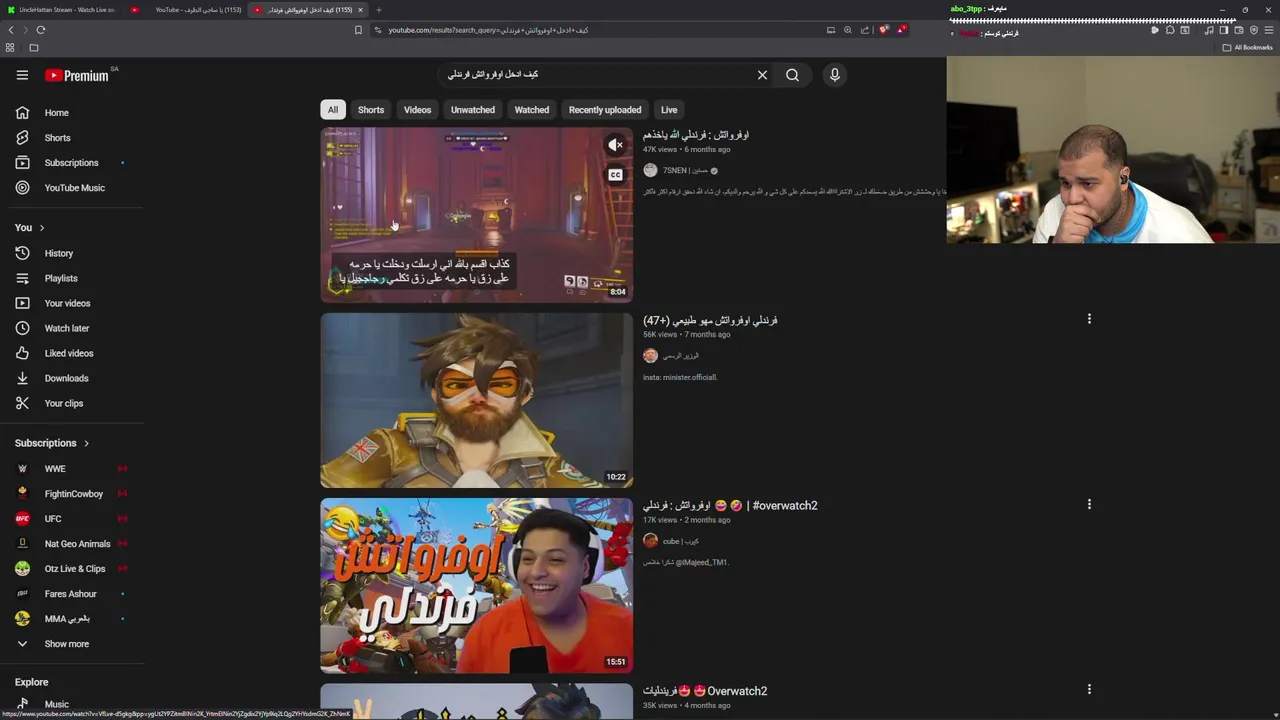Screen dimensions: 1280x720
Task: Toggle mute on the previewing video thumbnail
Action: click(615, 146)
